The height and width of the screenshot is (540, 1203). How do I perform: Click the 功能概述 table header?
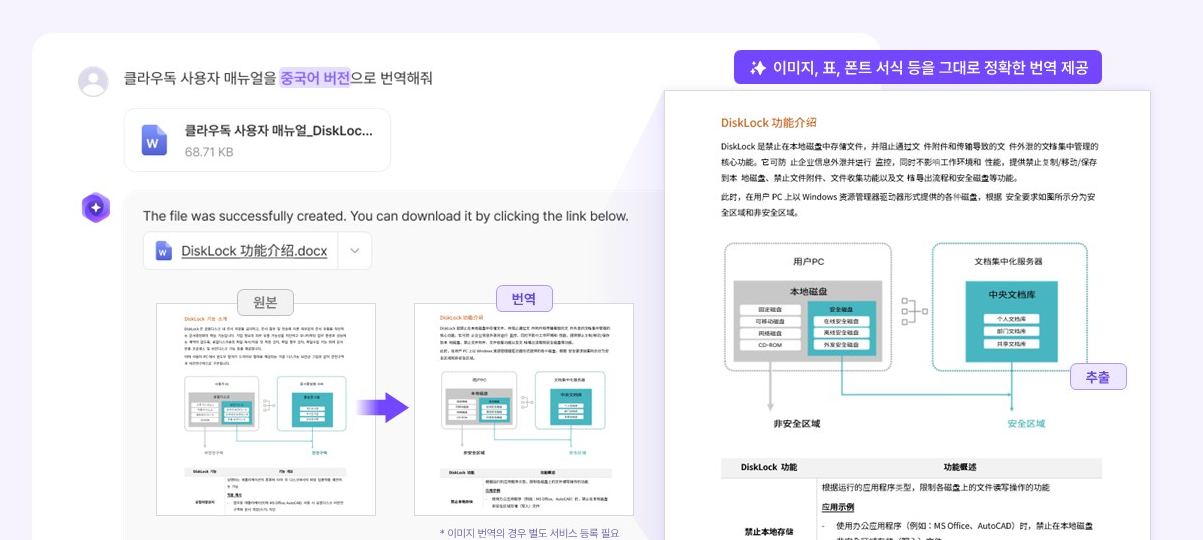960,467
